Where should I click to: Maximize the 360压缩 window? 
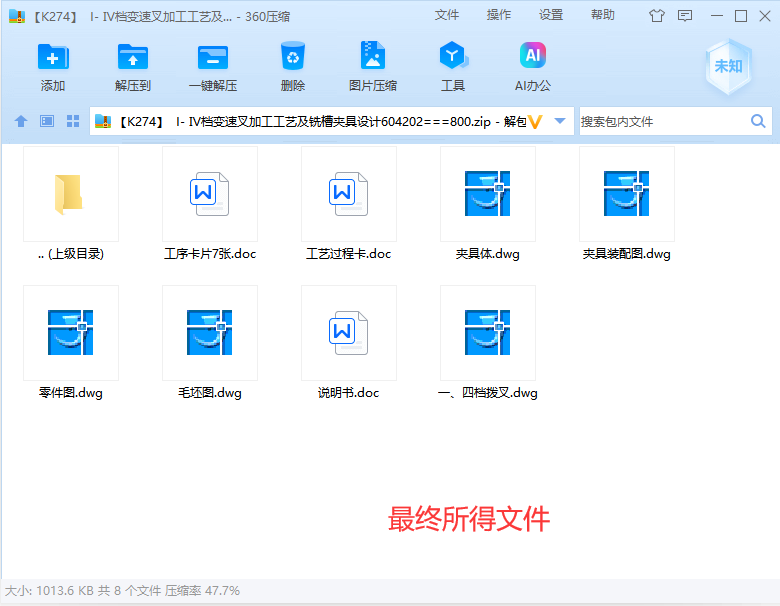pyautogui.click(x=741, y=16)
